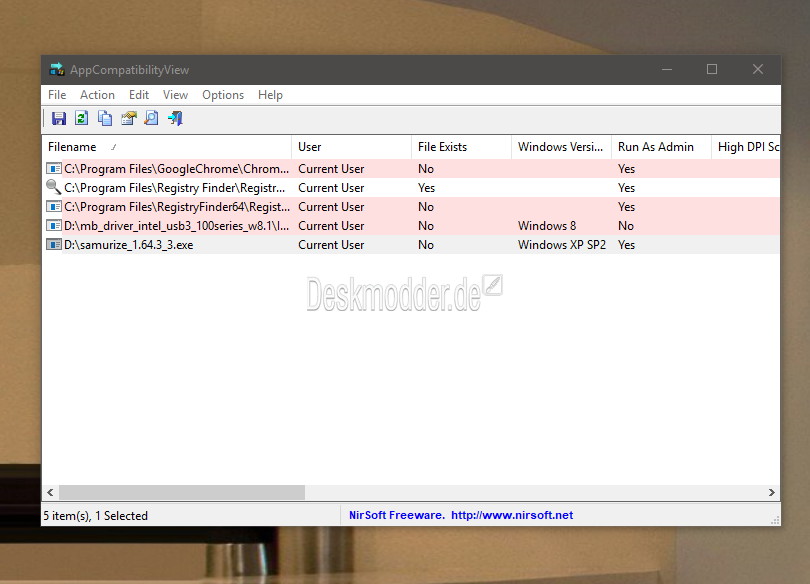Click 'Current User' in the GoogleChrome row
Screen dimensions: 810x584
[331, 169]
